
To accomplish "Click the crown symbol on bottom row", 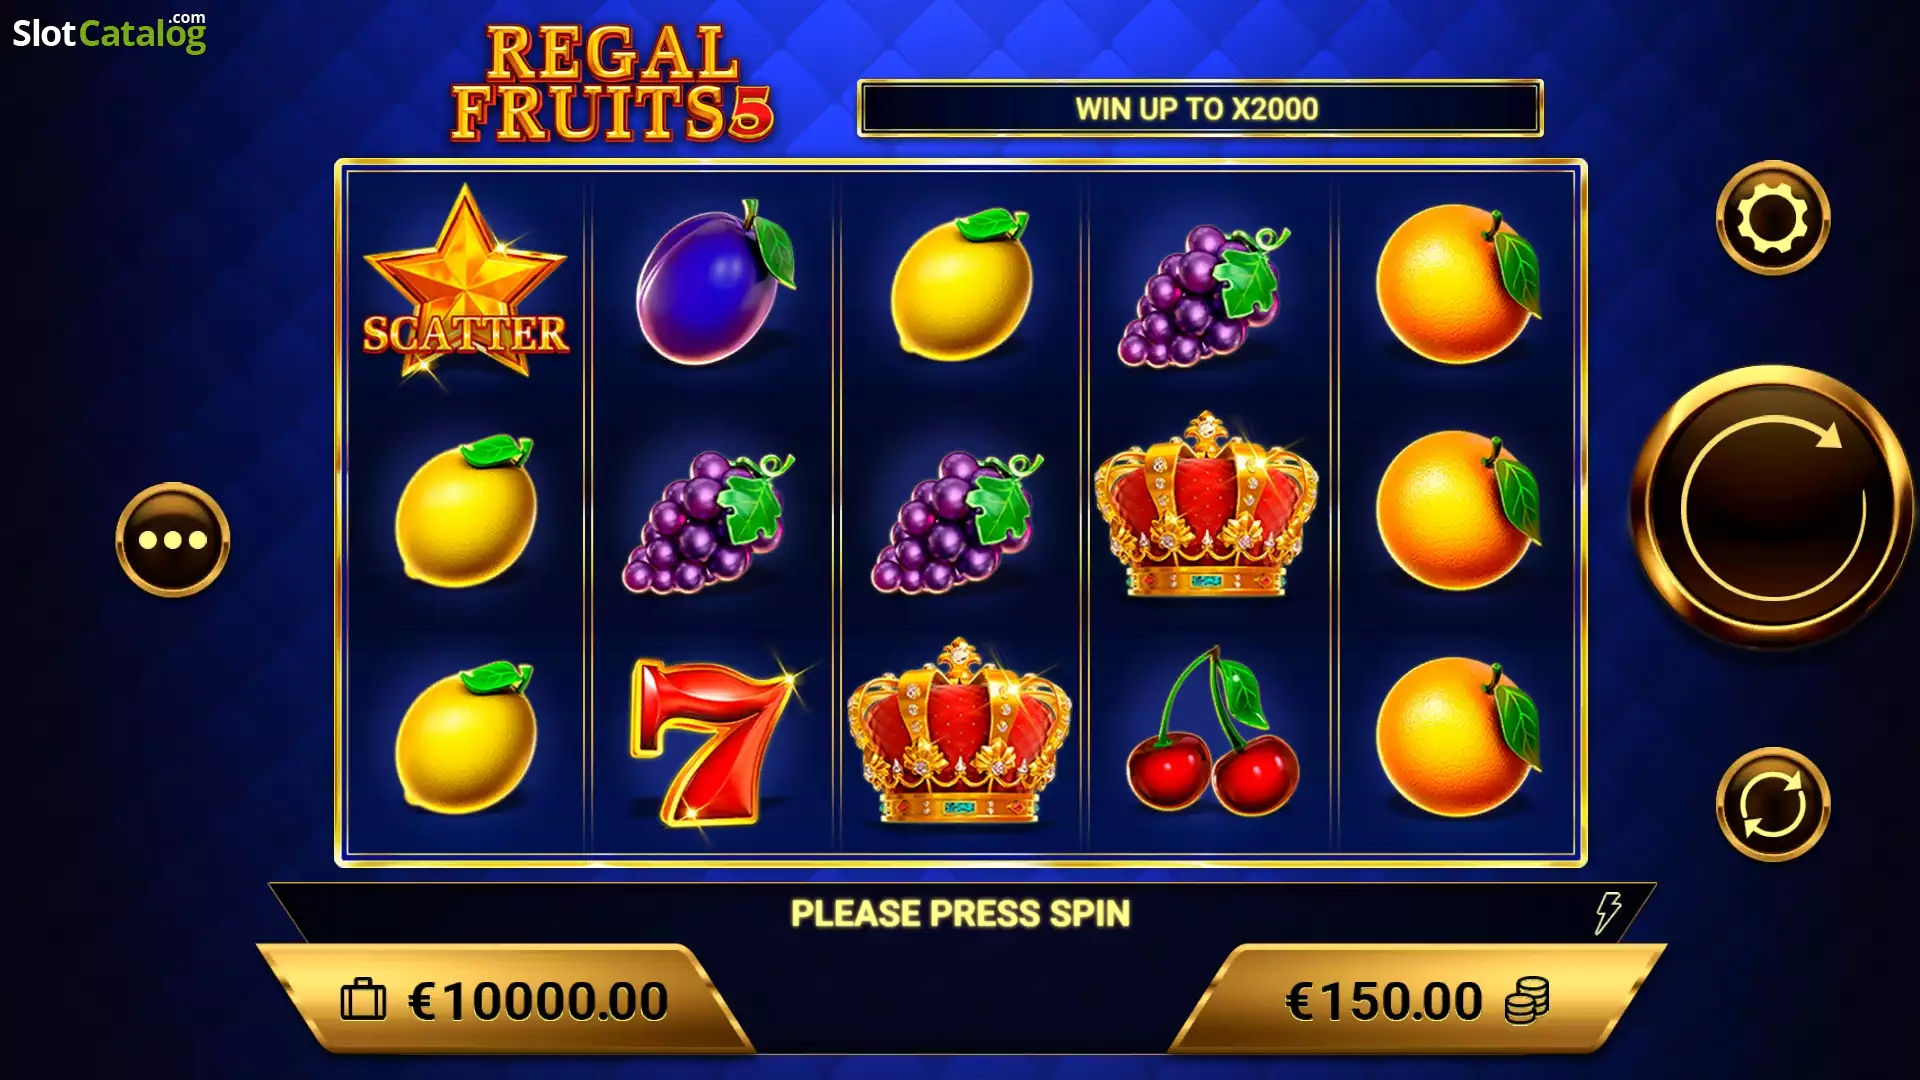I will (959, 730).
